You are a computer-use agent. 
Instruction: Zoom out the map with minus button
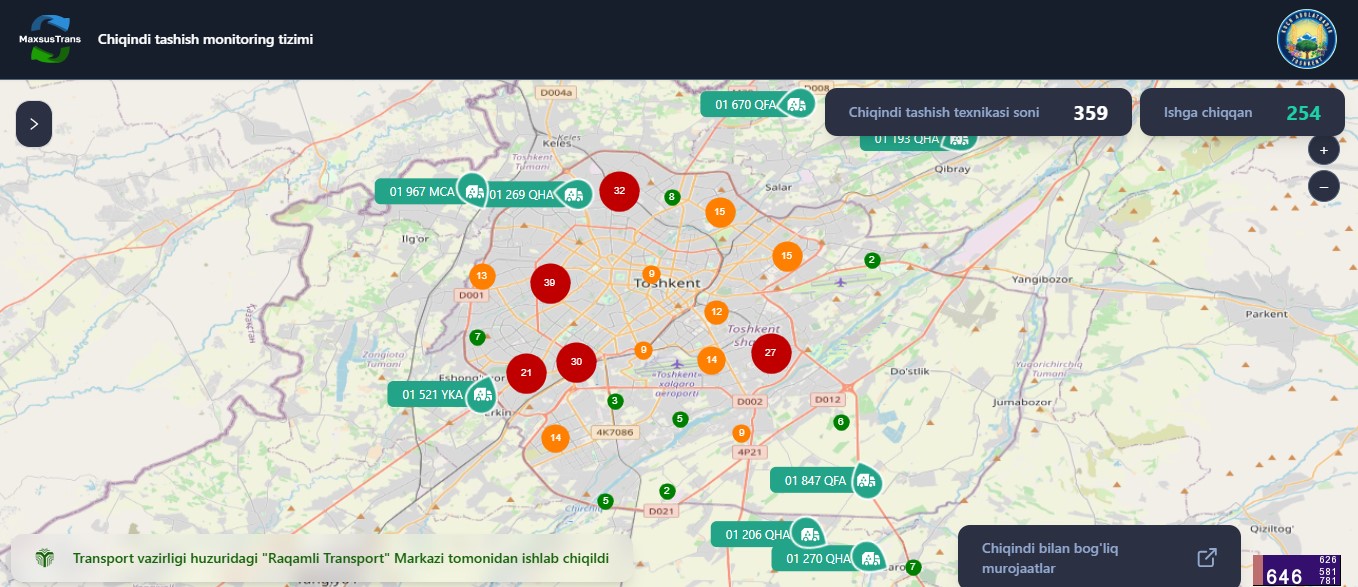pyautogui.click(x=1323, y=186)
